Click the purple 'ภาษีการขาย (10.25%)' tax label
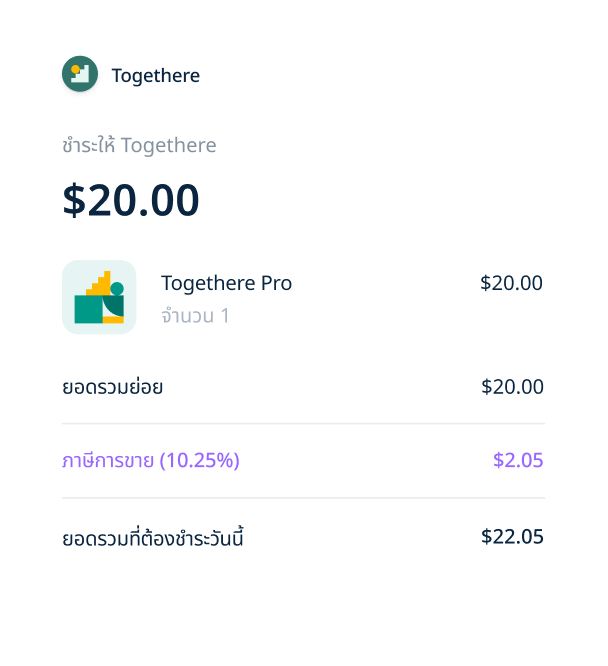 (x=151, y=460)
